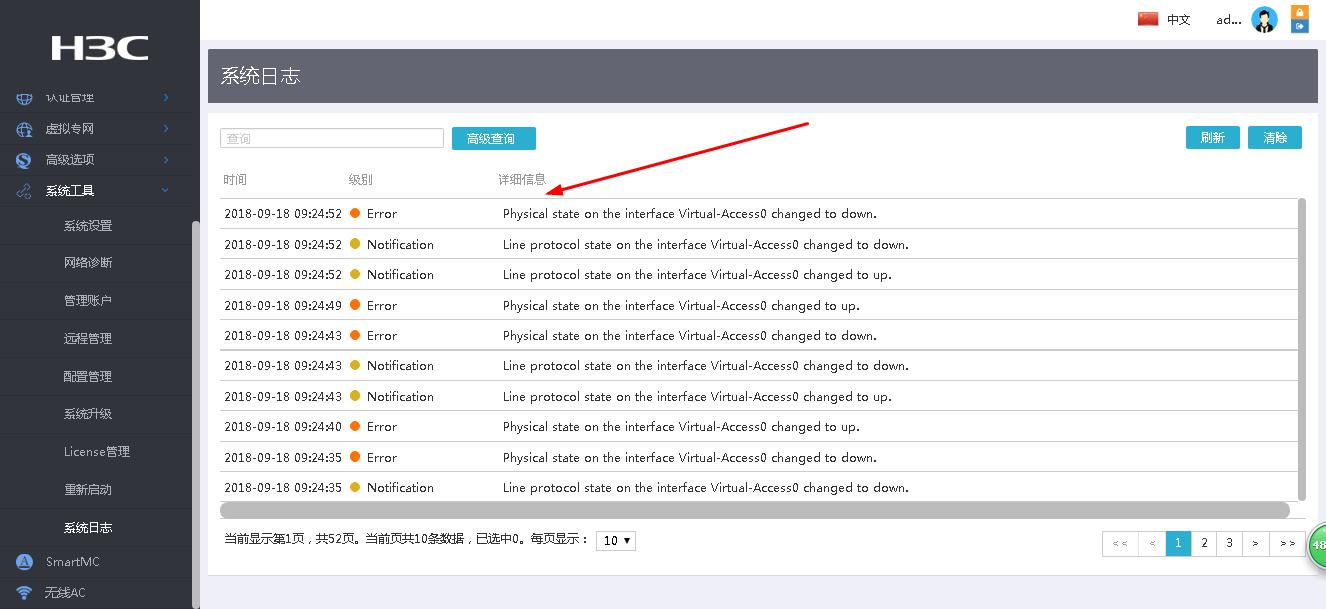Click the log table vertical scrollbar
This screenshot has height=609, width=1326.
(1302, 348)
